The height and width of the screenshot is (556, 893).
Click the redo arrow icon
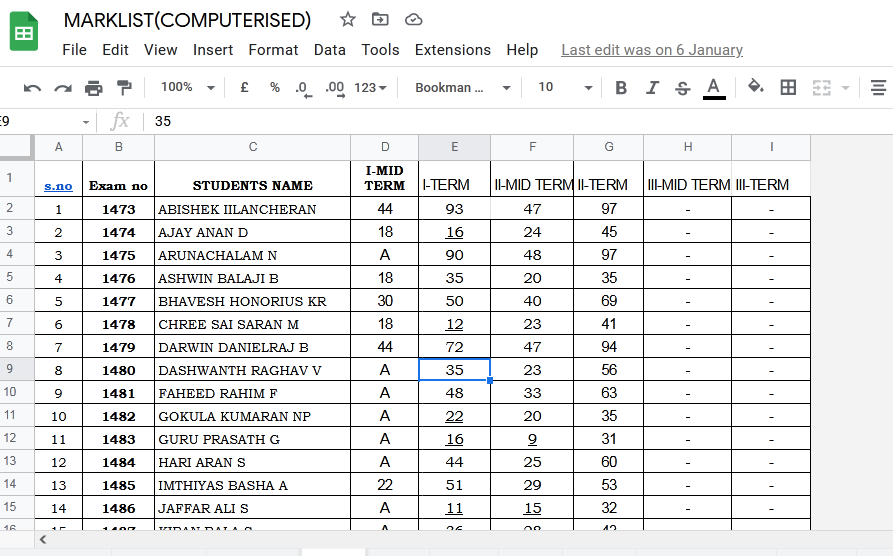pyautogui.click(x=63, y=88)
